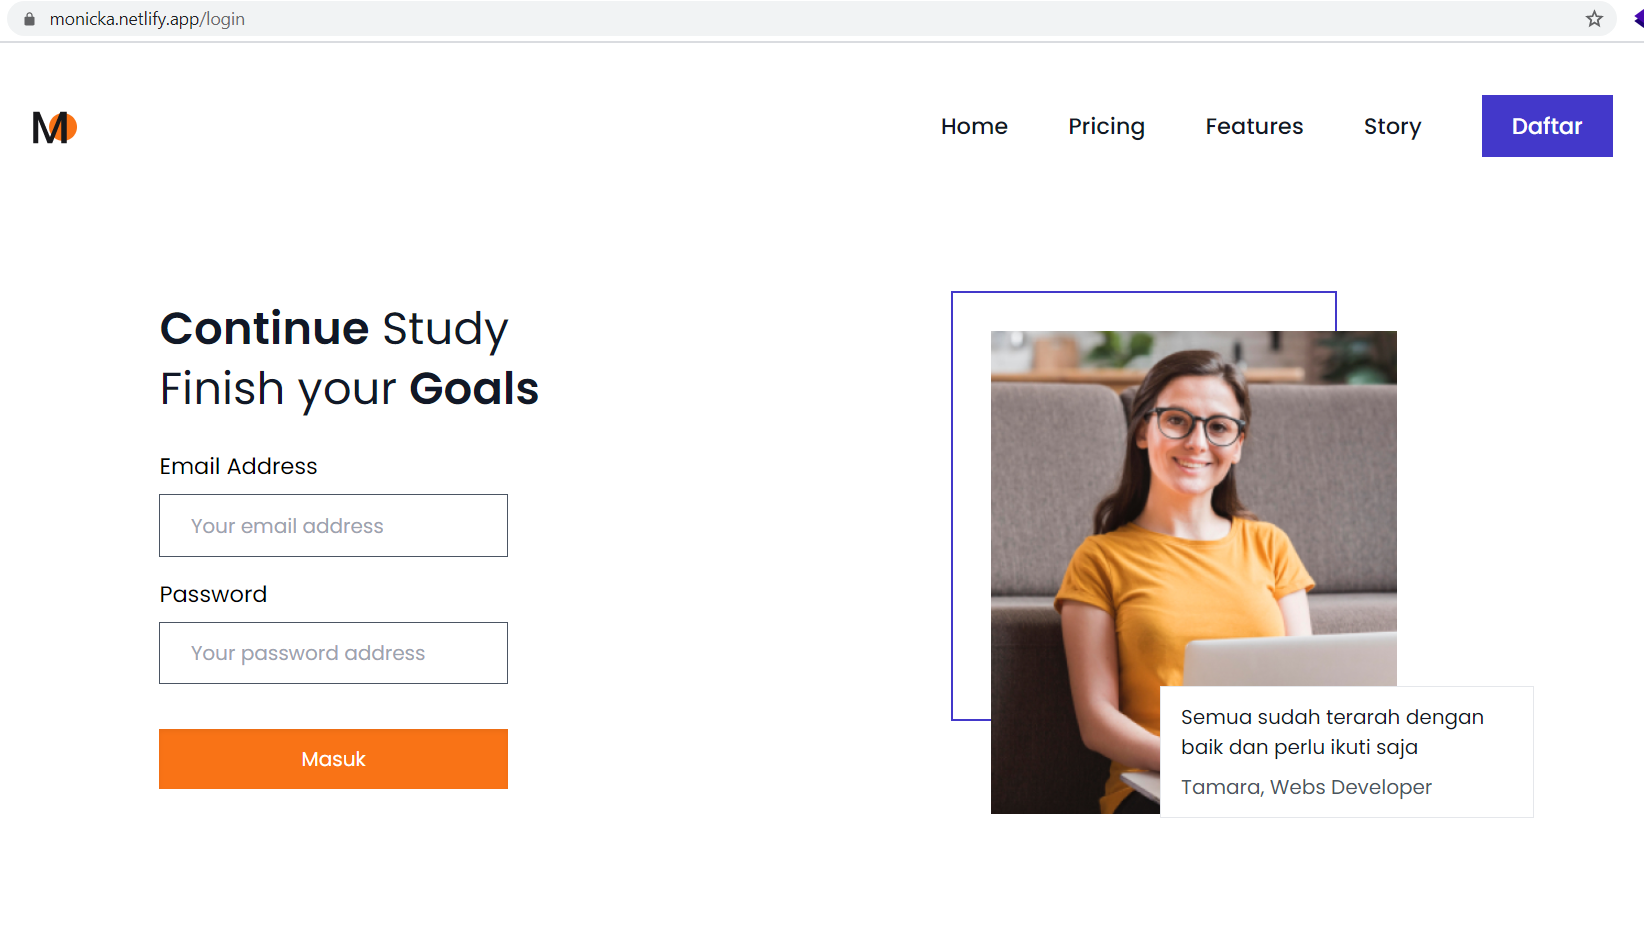Viewport: 1644px width, 943px height.
Task: Open the Story page
Action: [1391, 126]
